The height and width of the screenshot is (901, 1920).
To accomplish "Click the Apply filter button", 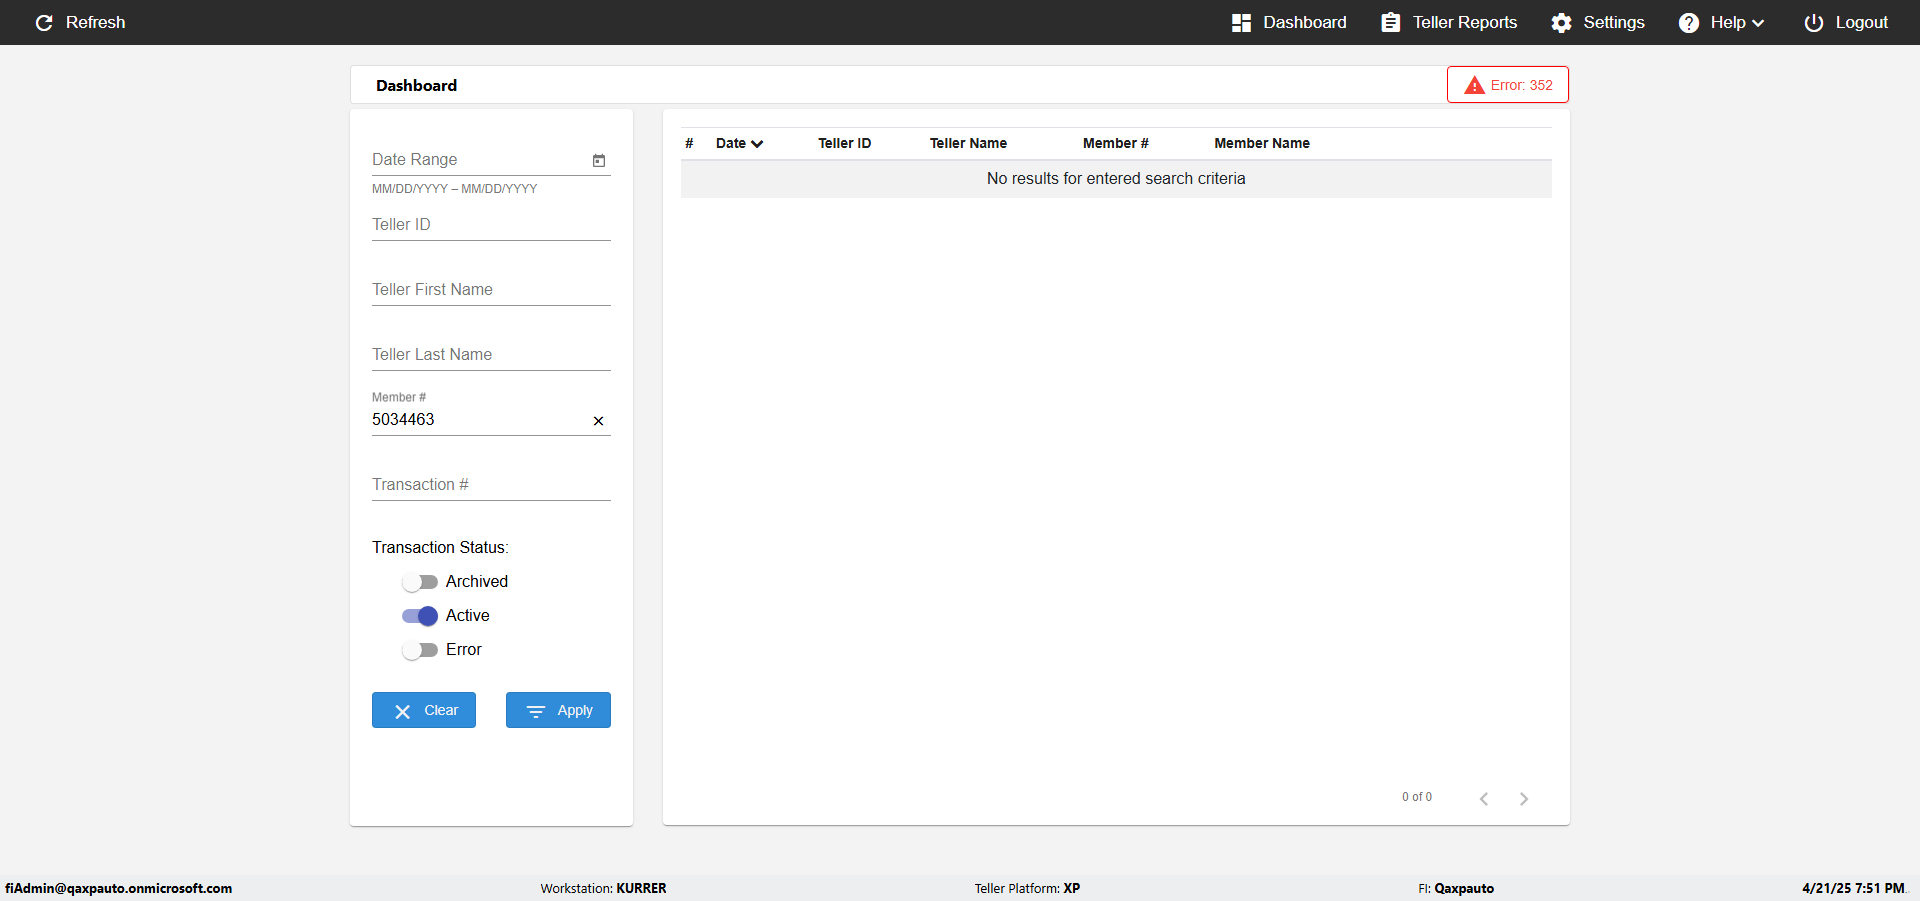I will point(558,710).
